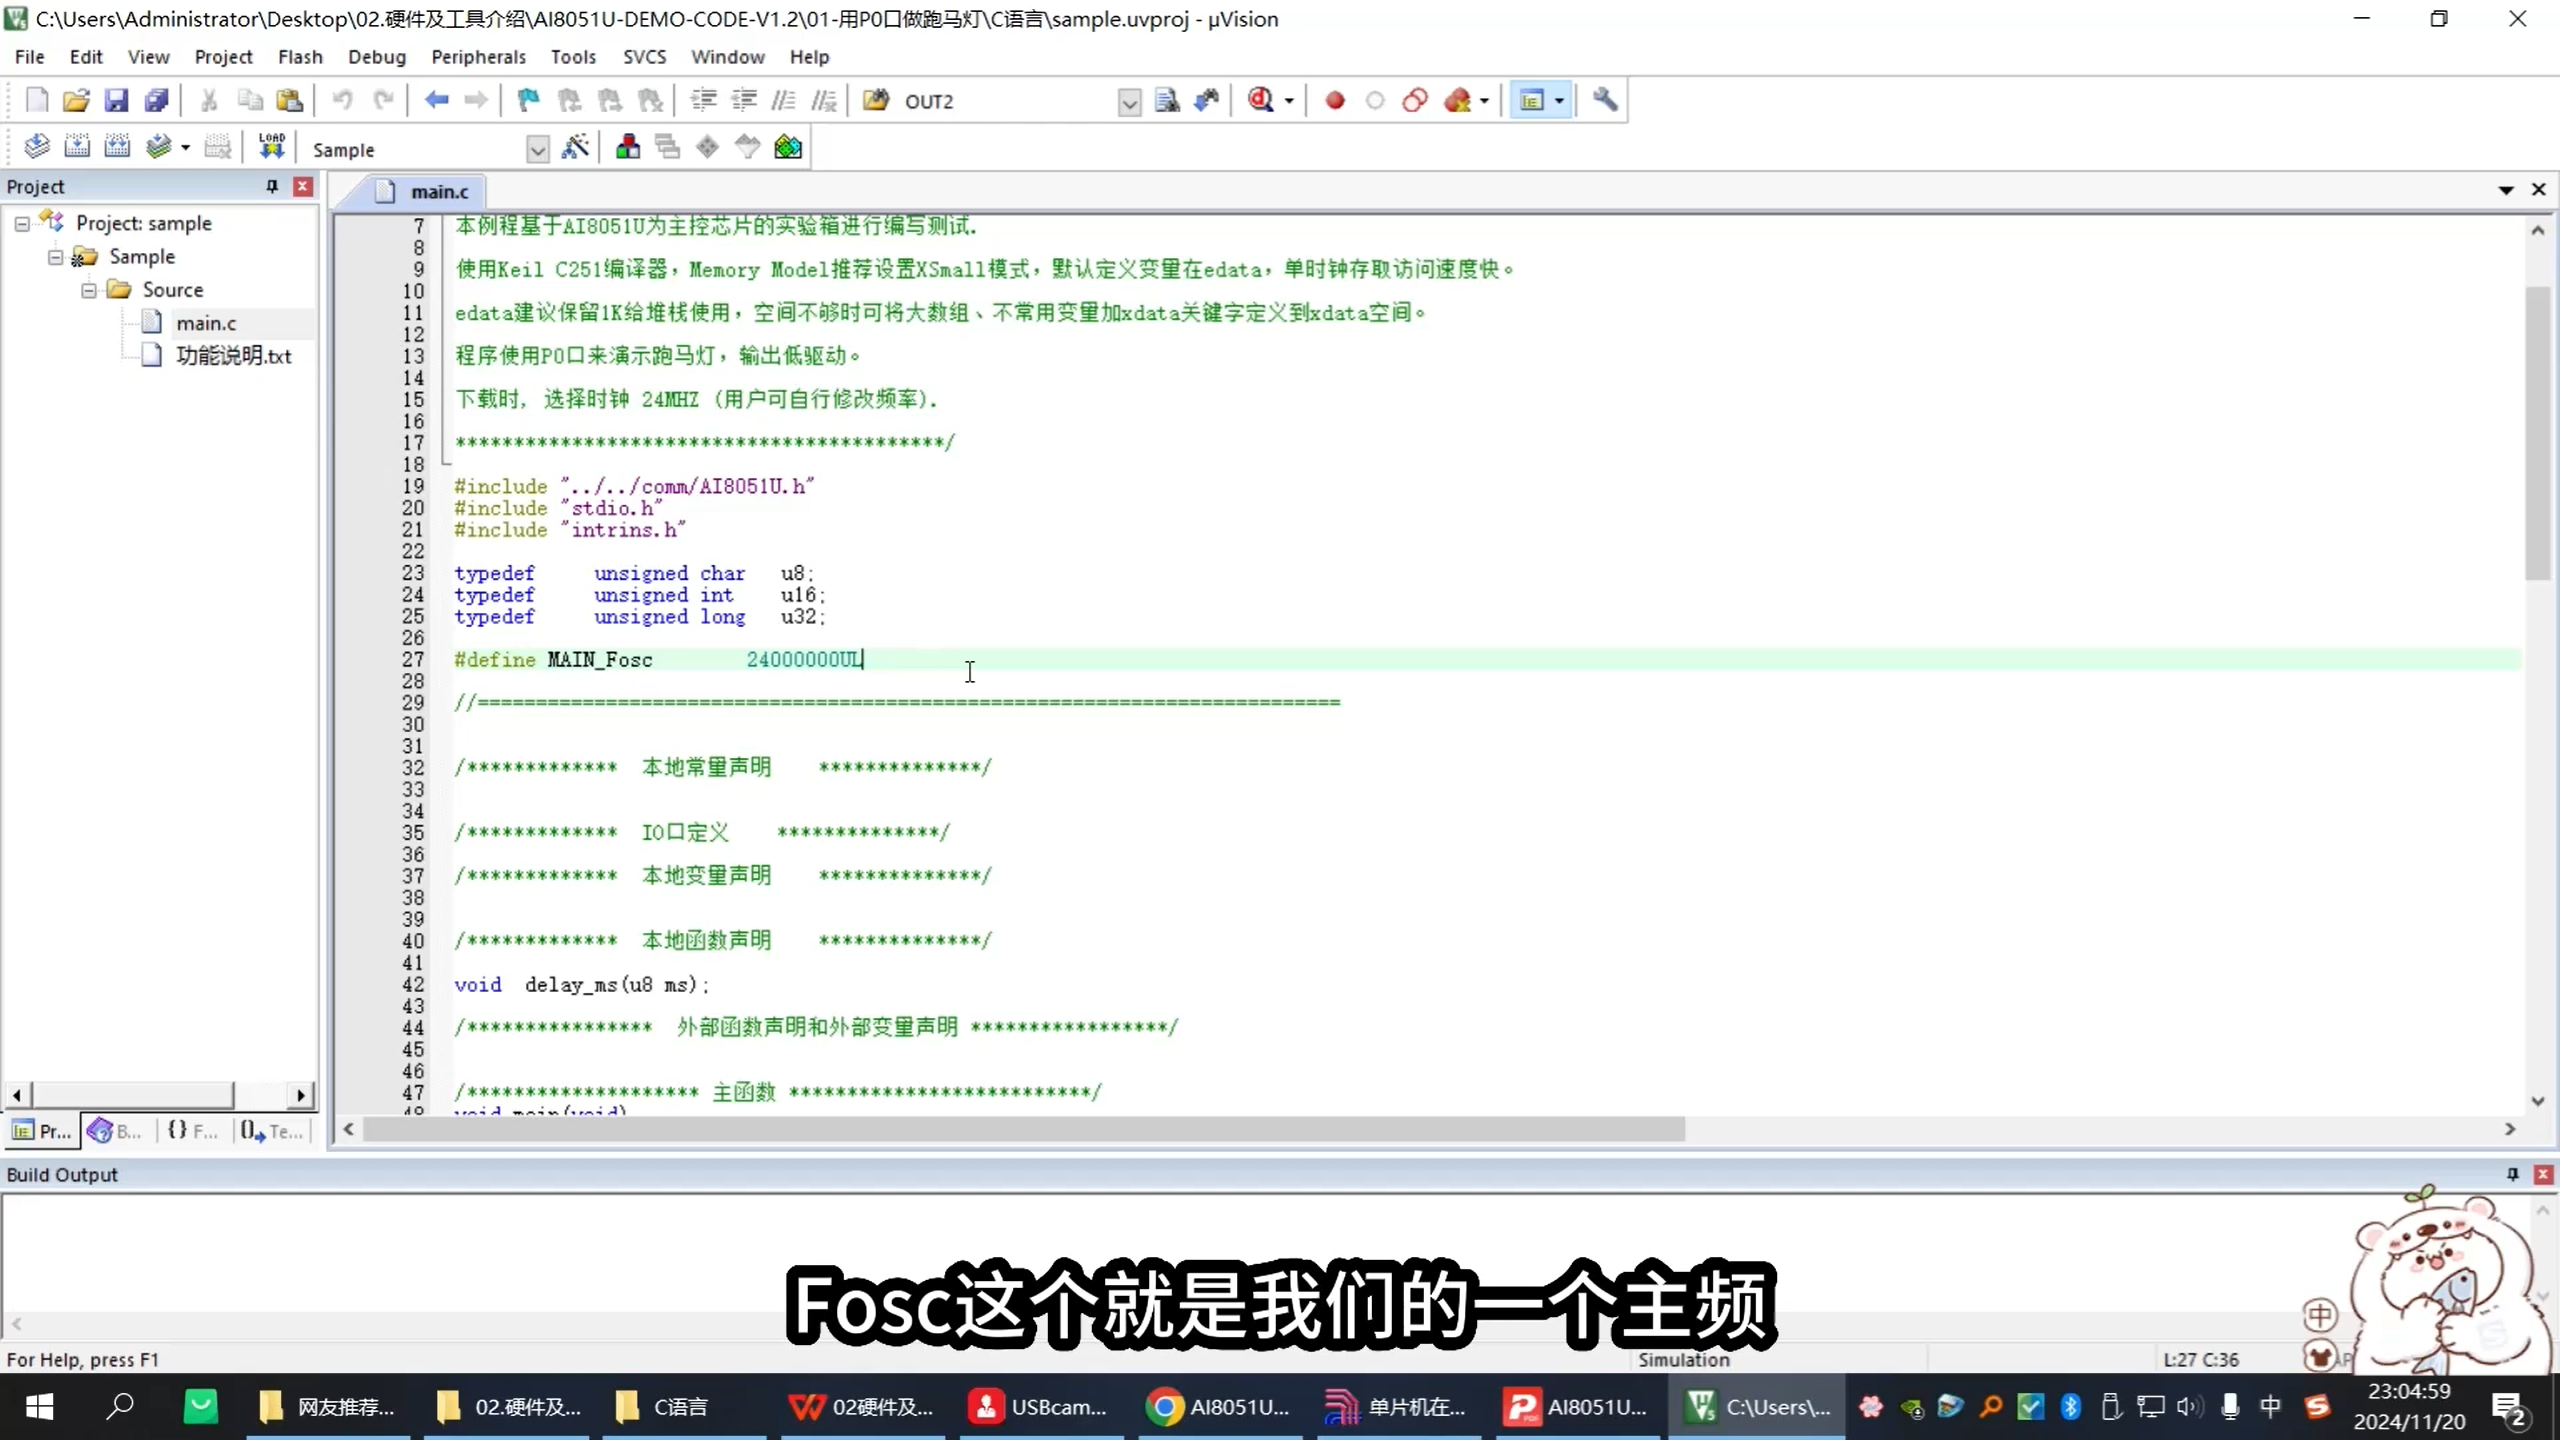
Task: Toggle the comment selection icon
Action: 784,100
